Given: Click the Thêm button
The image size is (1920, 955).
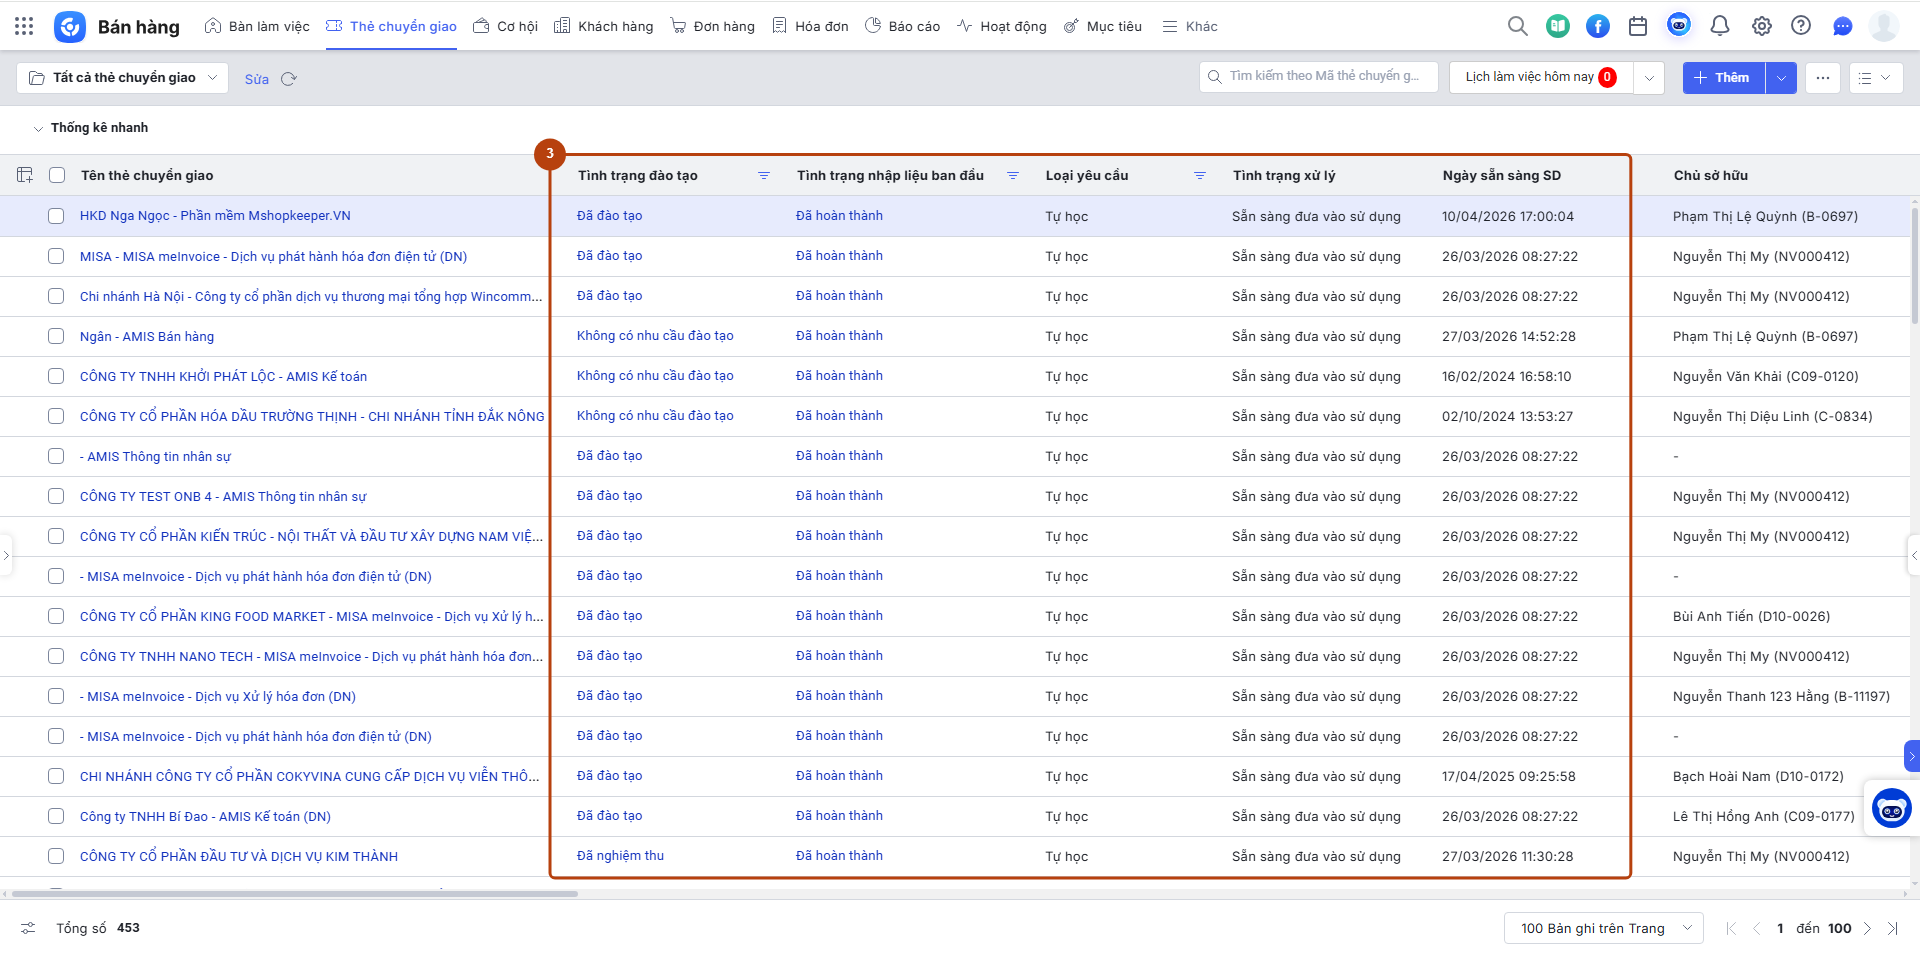Looking at the screenshot, I should click(x=1724, y=78).
